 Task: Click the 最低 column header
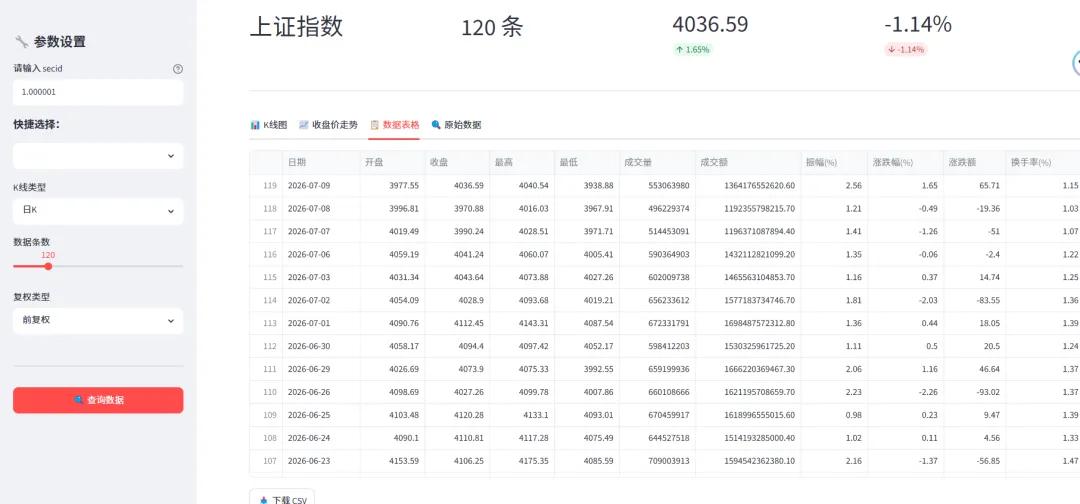[x=587, y=163]
